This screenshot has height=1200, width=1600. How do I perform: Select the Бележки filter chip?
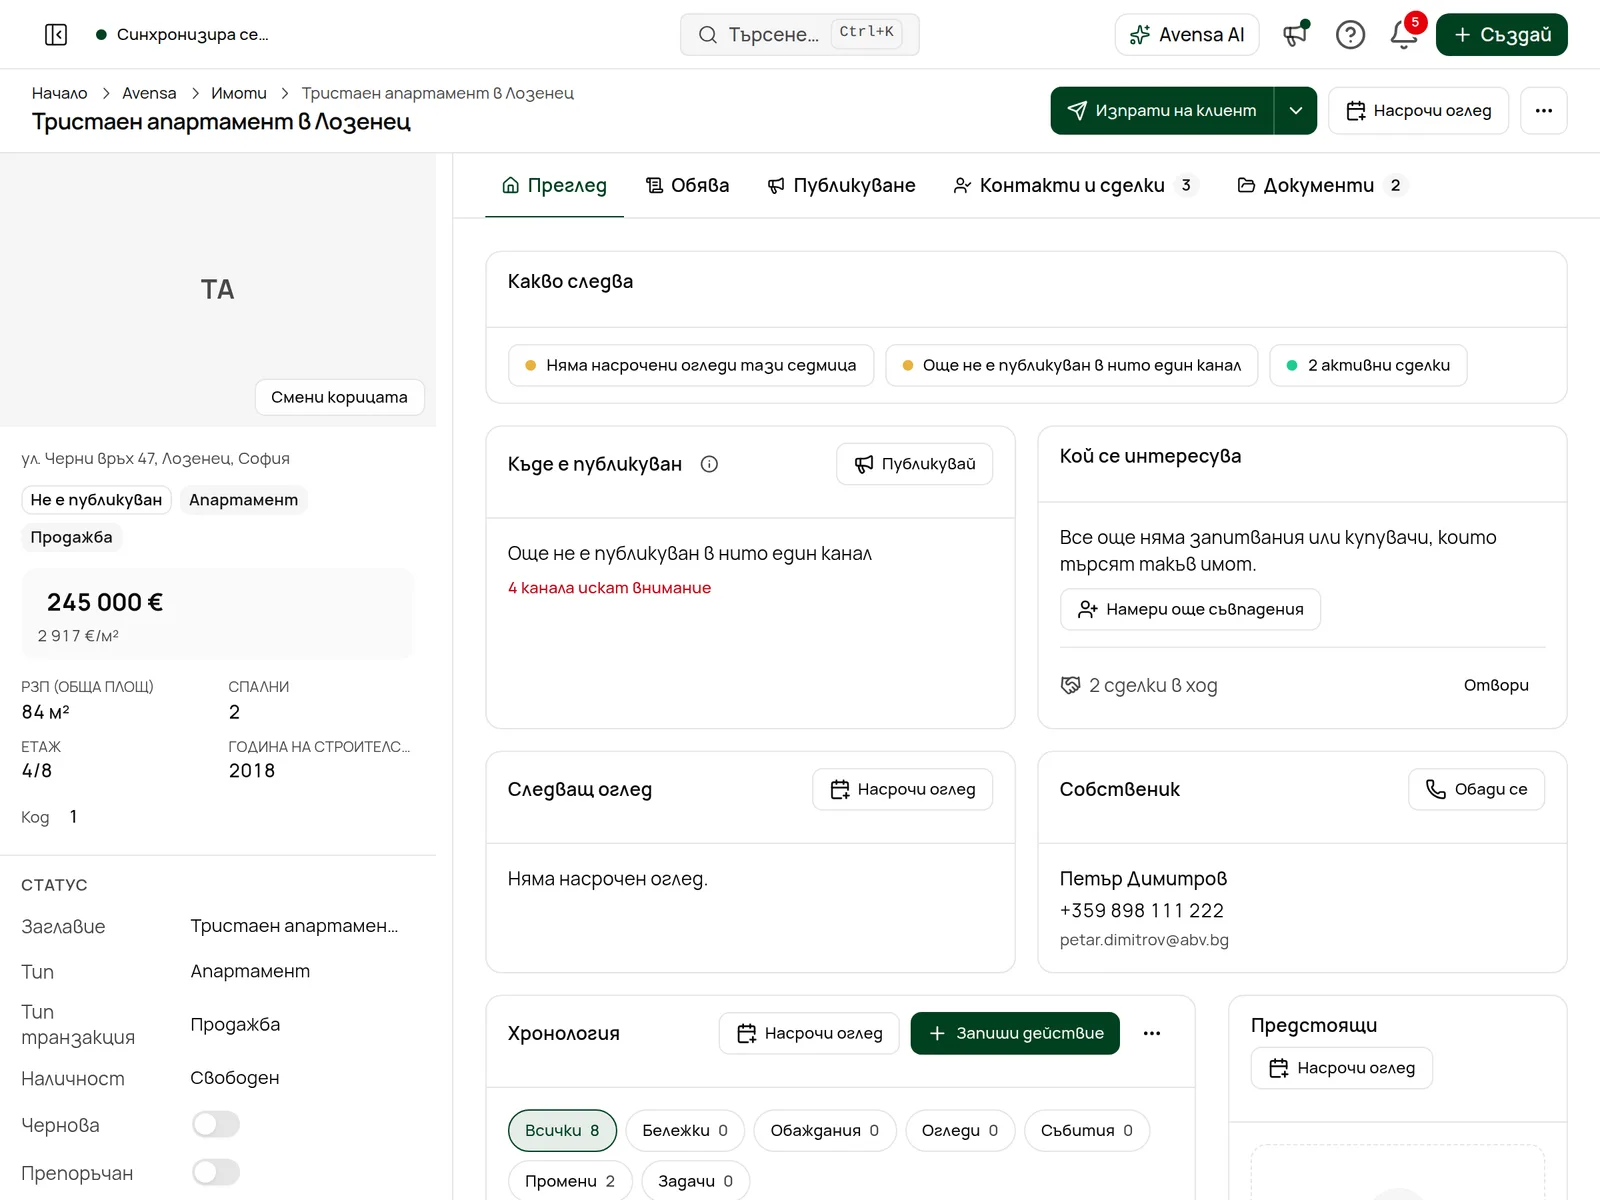685,1130
